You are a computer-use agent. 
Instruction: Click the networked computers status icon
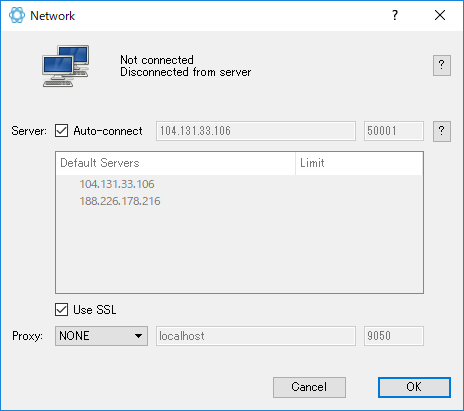pyautogui.click(x=66, y=66)
